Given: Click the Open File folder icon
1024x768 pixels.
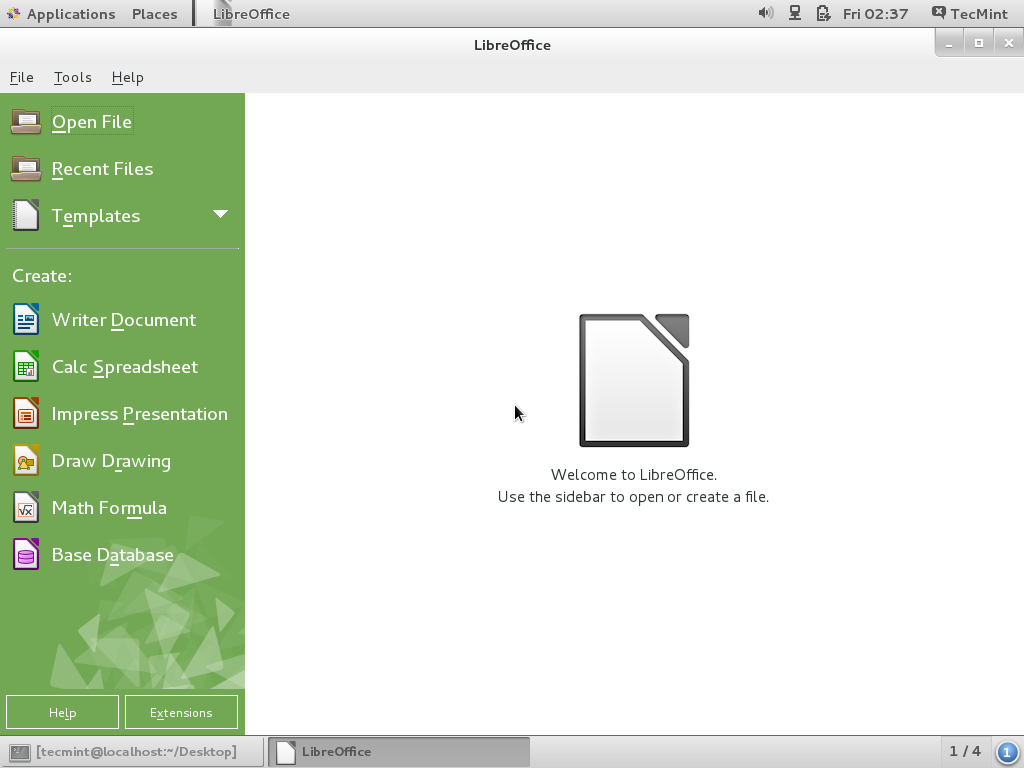Looking at the screenshot, I should (x=26, y=121).
